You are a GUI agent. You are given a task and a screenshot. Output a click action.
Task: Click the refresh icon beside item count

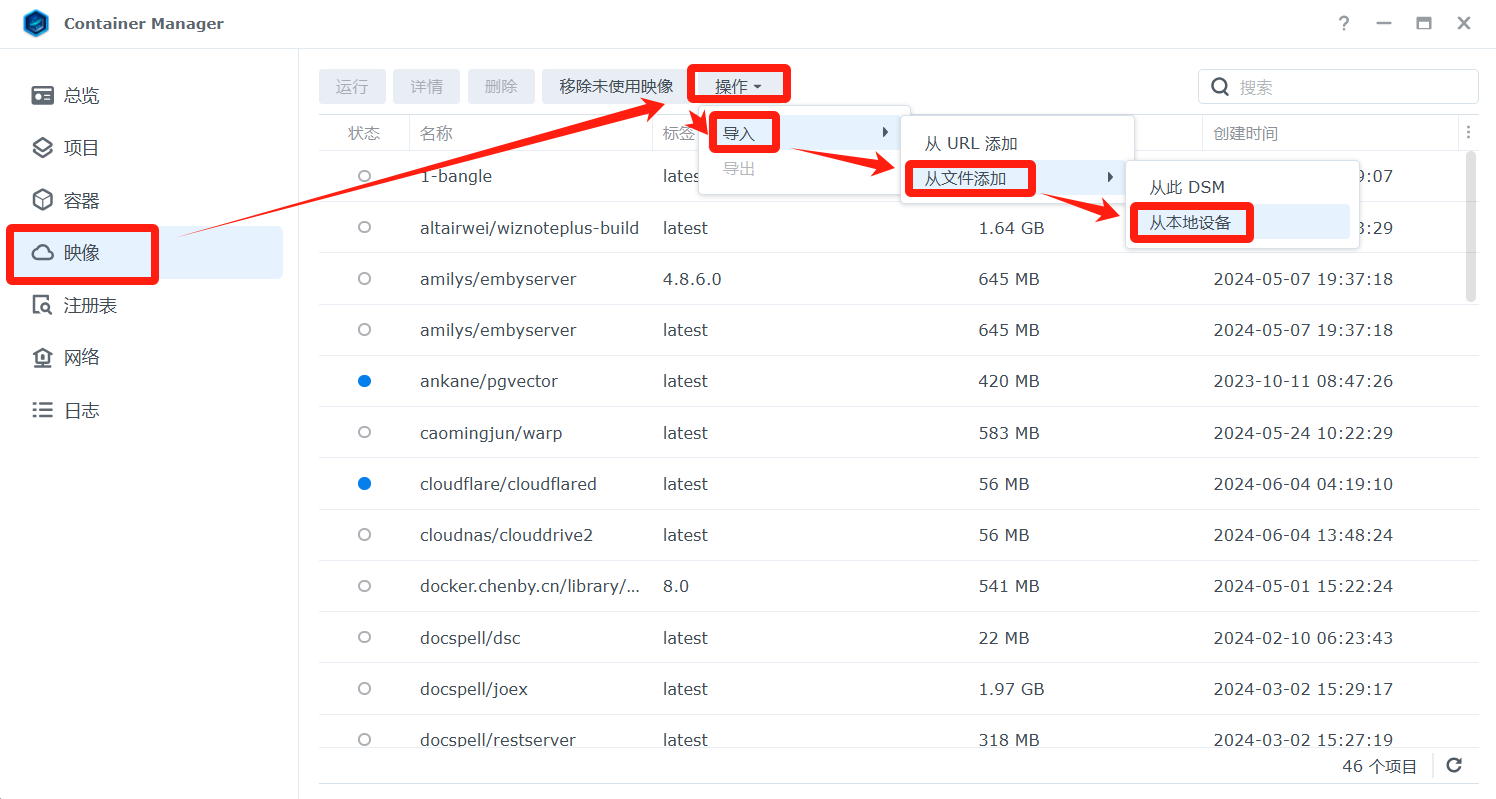(x=1454, y=766)
